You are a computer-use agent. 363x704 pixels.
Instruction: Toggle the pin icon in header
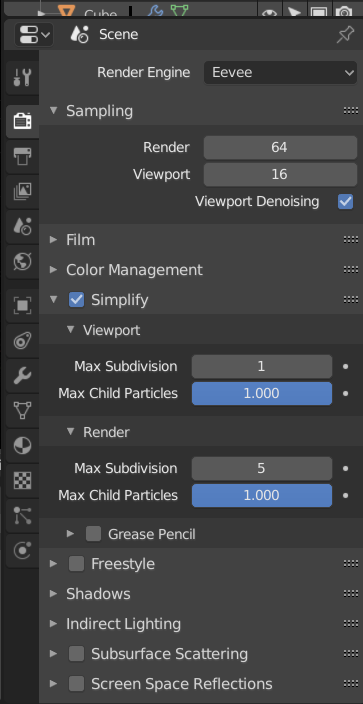click(345, 35)
